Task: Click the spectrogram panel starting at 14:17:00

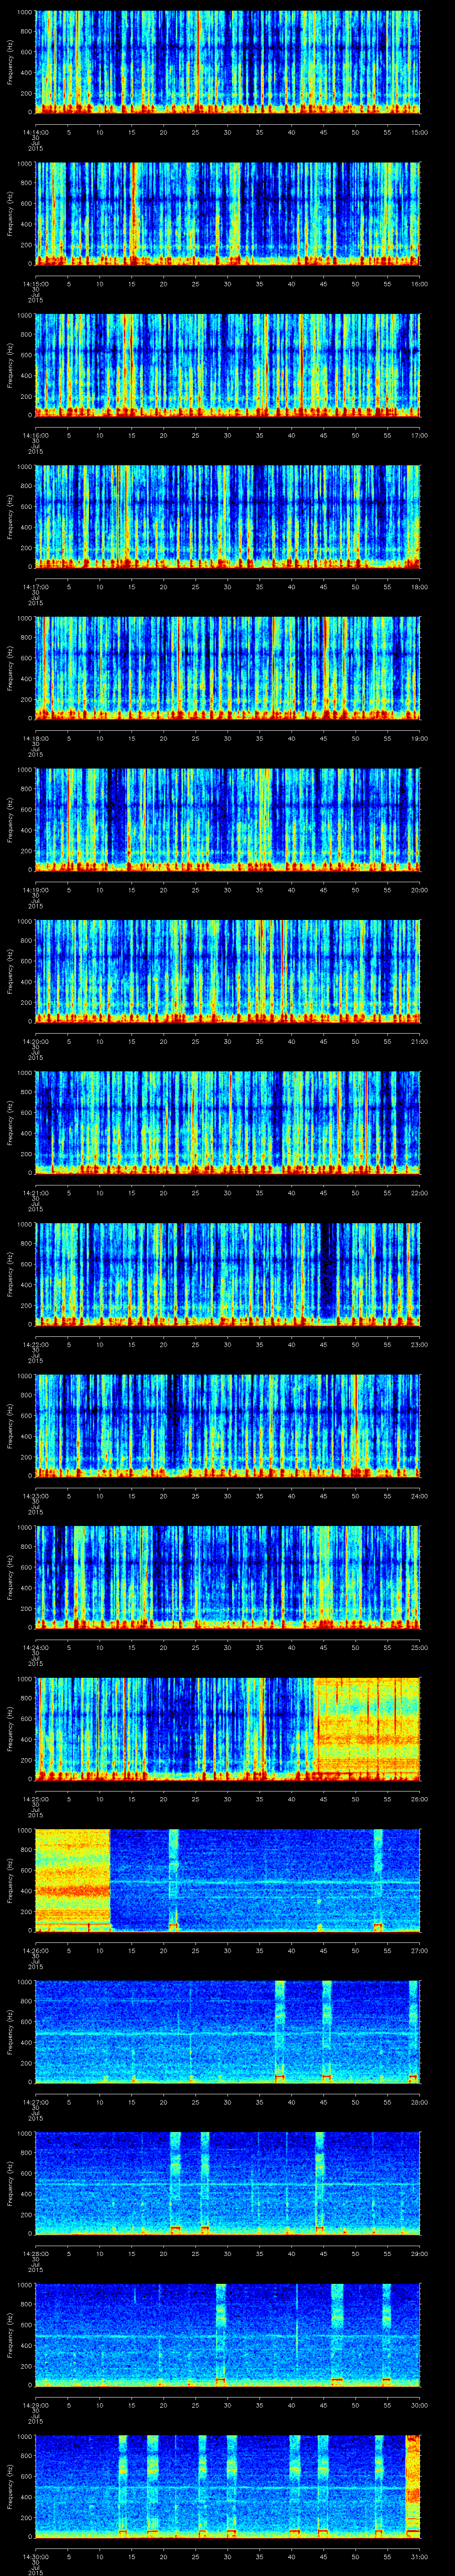Action: click(227, 516)
